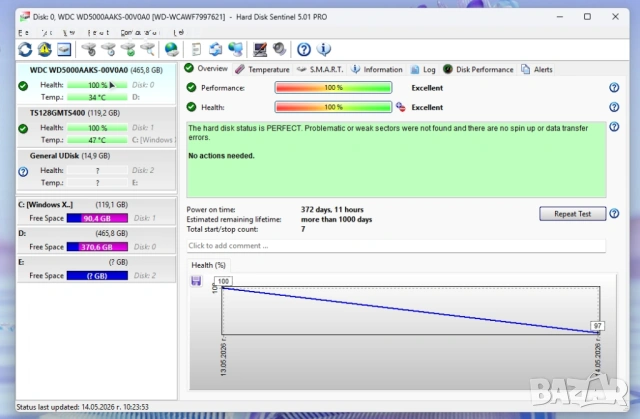The height and width of the screenshot is (419, 640).
Task: Click the '372 days, 11 hours' value
Action: tap(332, 210)
